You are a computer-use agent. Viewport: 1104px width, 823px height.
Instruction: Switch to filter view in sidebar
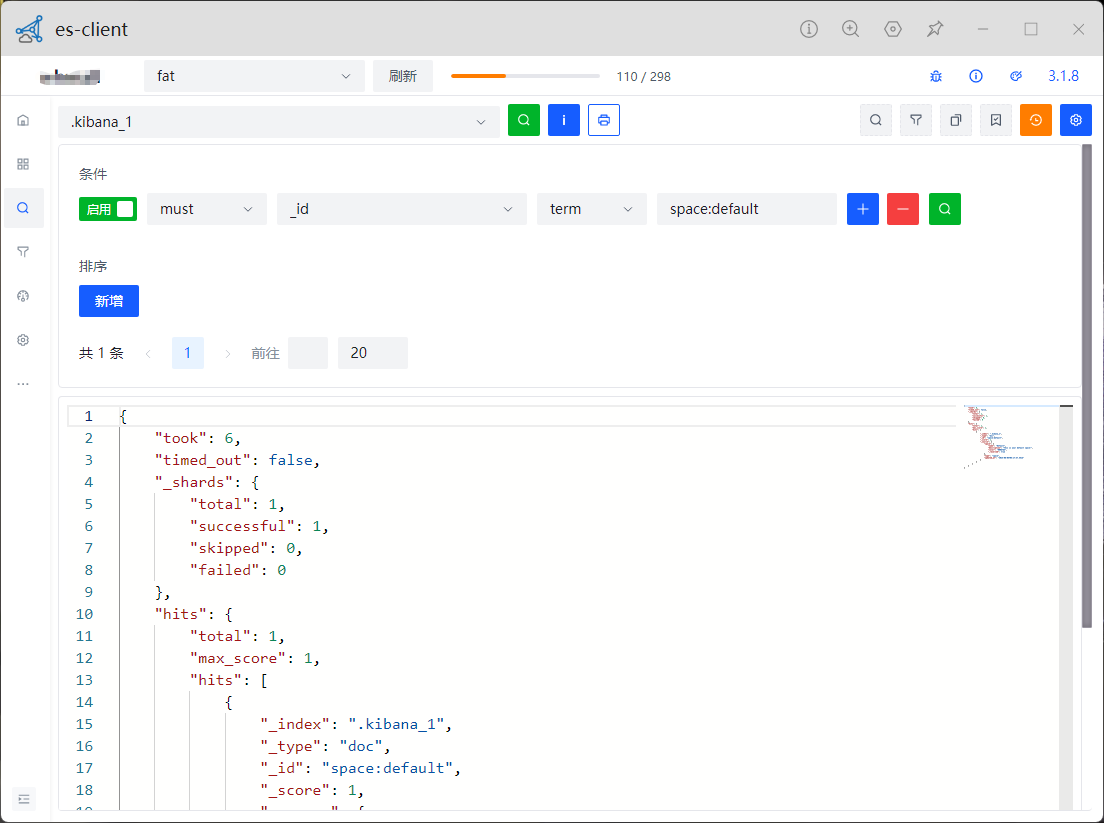pyautogui.click(x=23, y=252)
